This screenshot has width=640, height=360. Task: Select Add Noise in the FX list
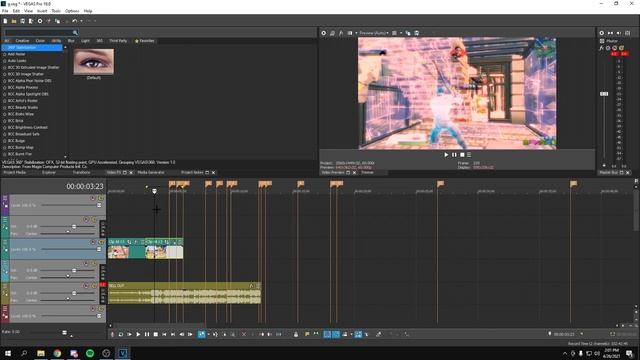click(16, 54)
